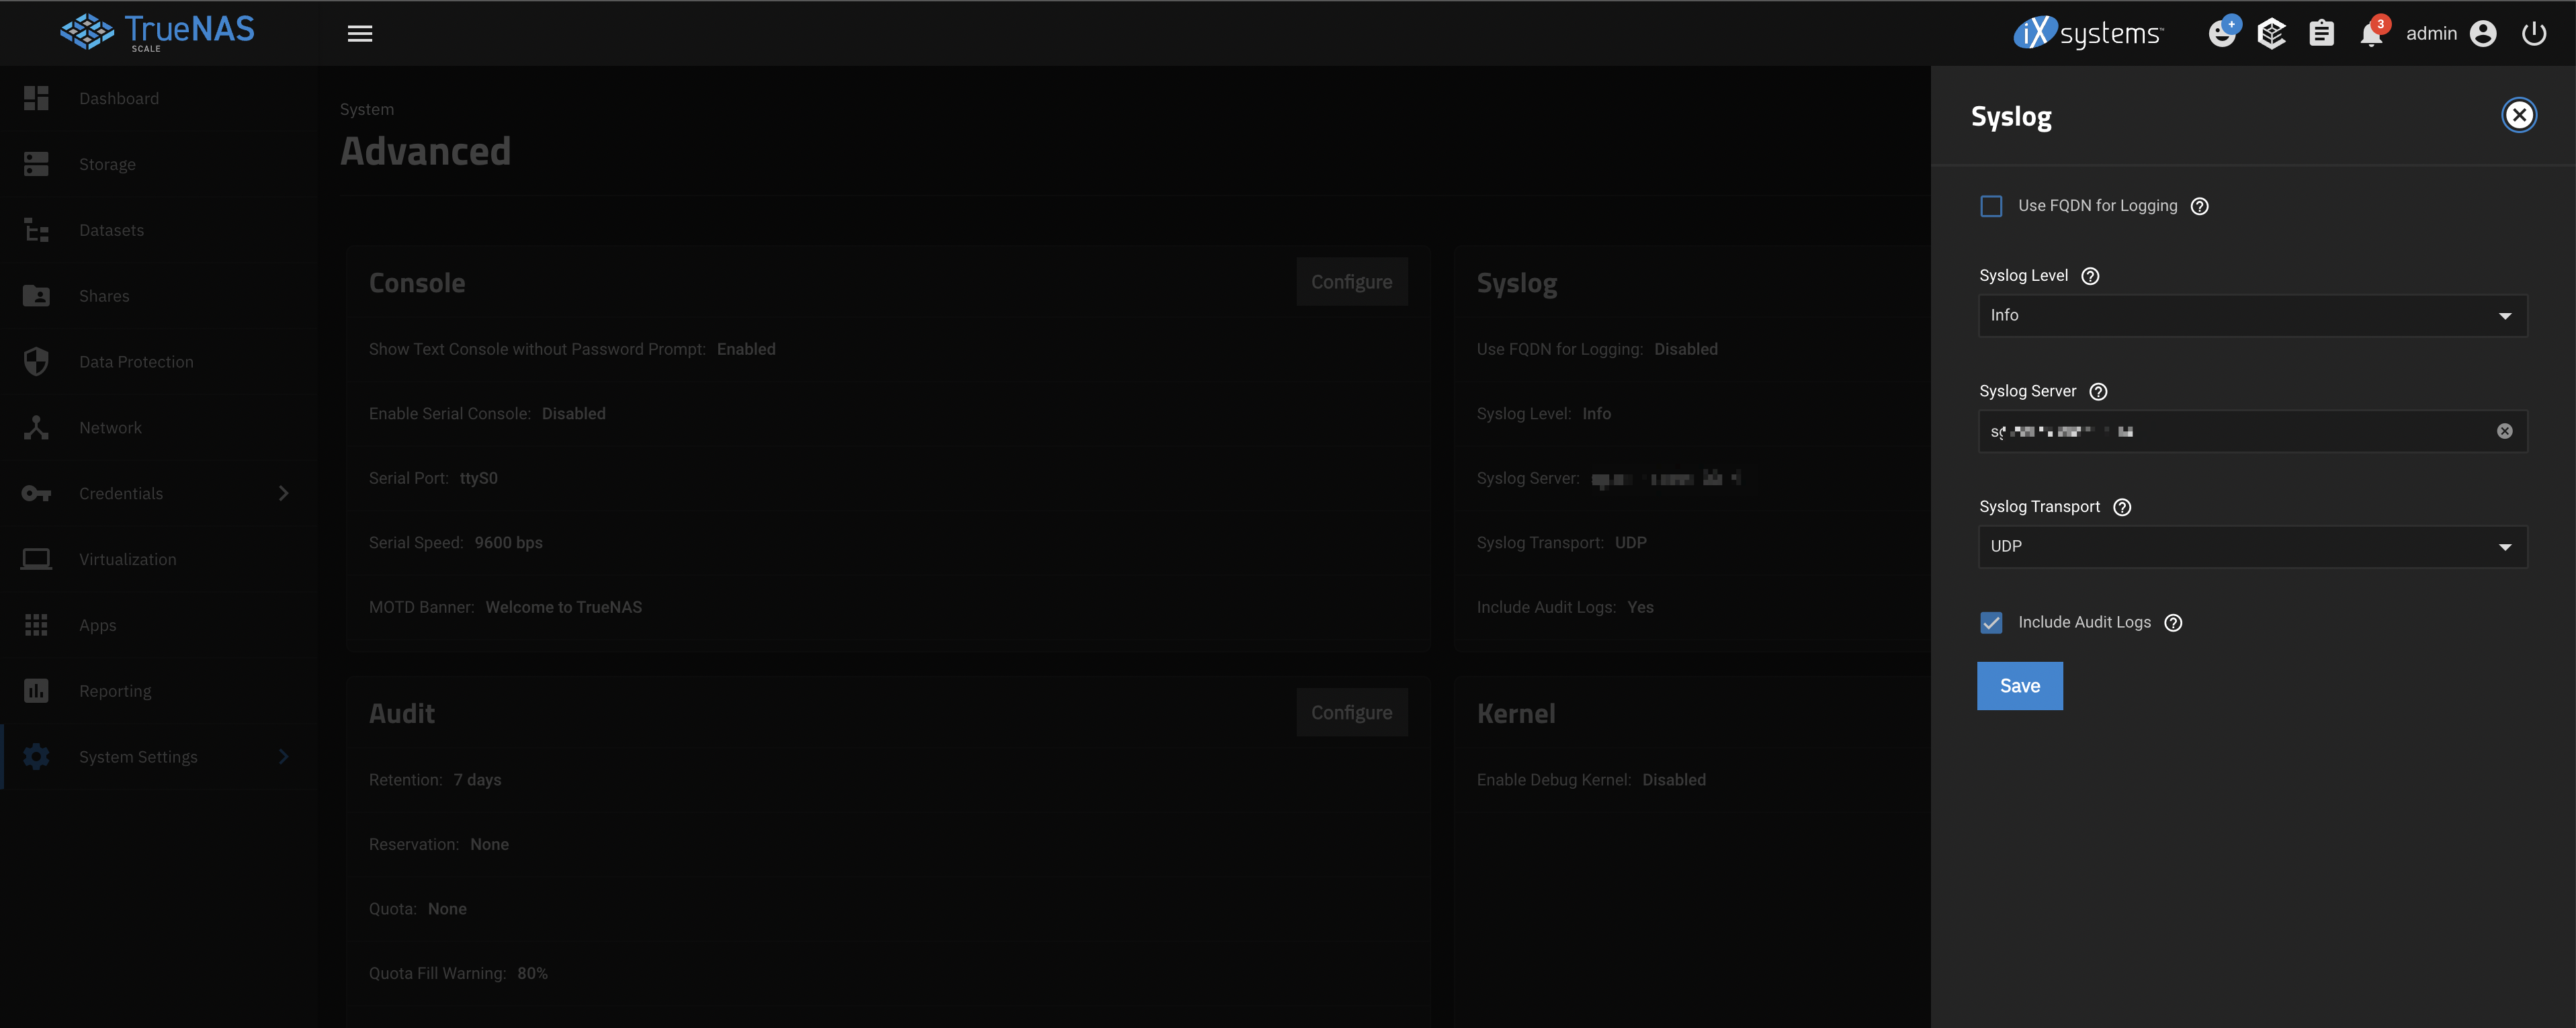This screenshot has width=2576, height=1028.
Task: Click the help icon beside Syslog Server
Action: 2098,392
